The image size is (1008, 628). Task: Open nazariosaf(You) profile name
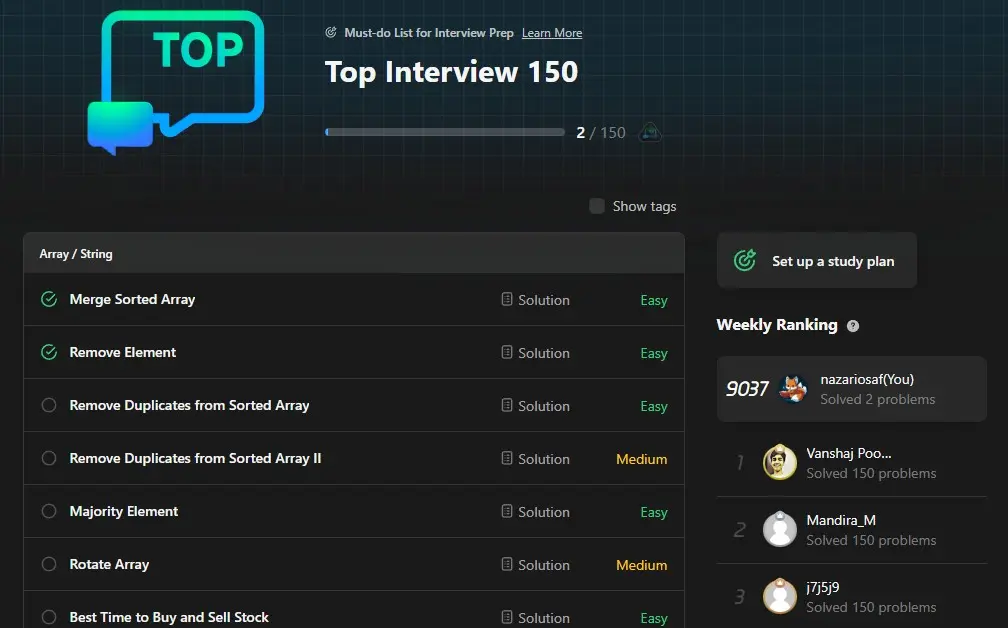(867, 379)
